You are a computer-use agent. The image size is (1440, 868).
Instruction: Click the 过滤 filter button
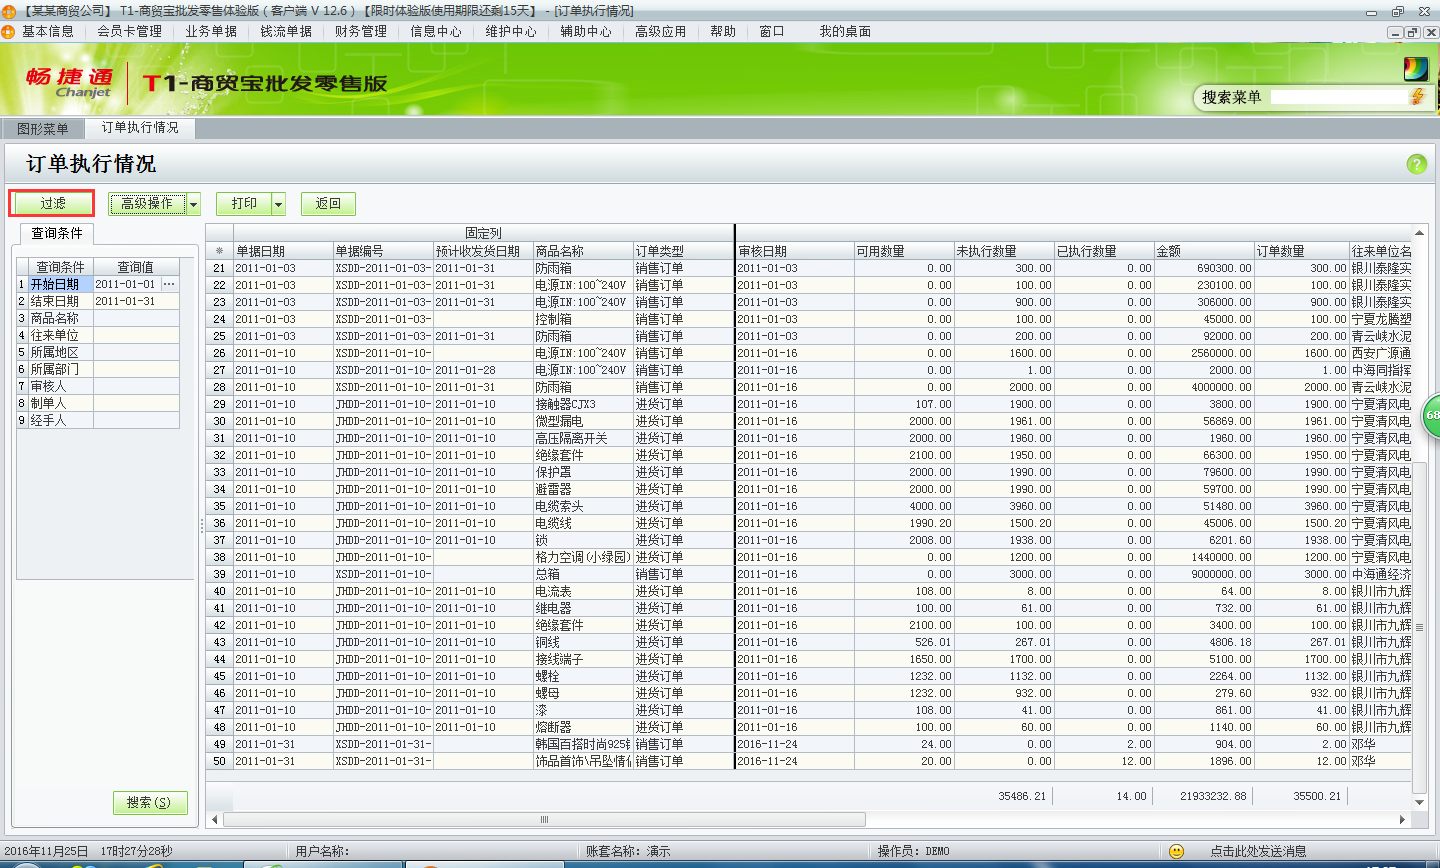pos(52,204)
